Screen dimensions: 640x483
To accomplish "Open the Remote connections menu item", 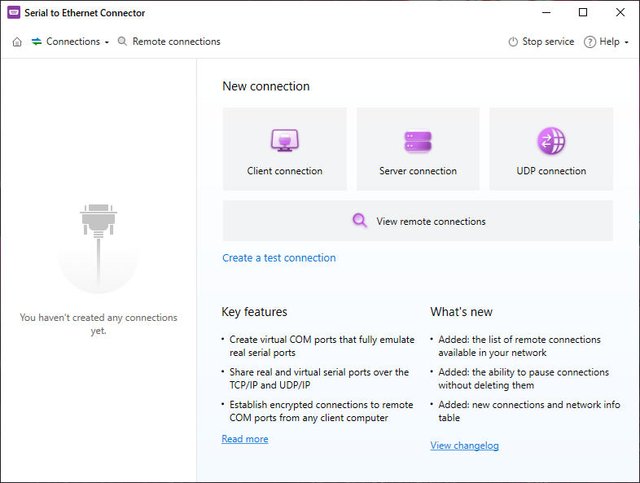I will [176, 42].
